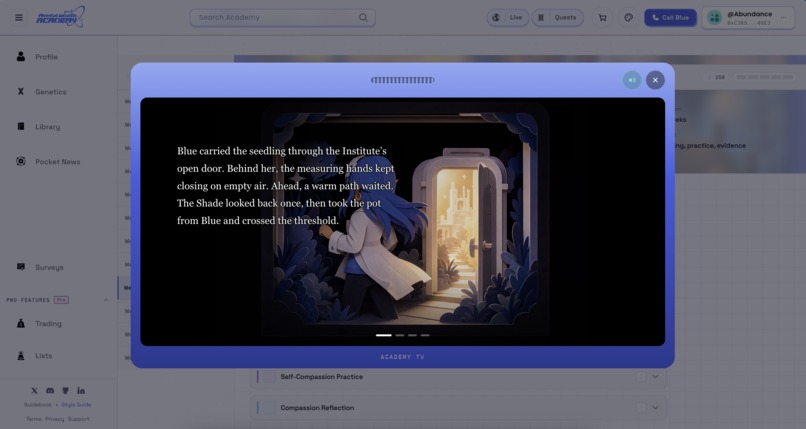Collapse the Pro Features section
The height and width of the screenshot is (429, 806).
pyautogui.click(x=106, y=300)
